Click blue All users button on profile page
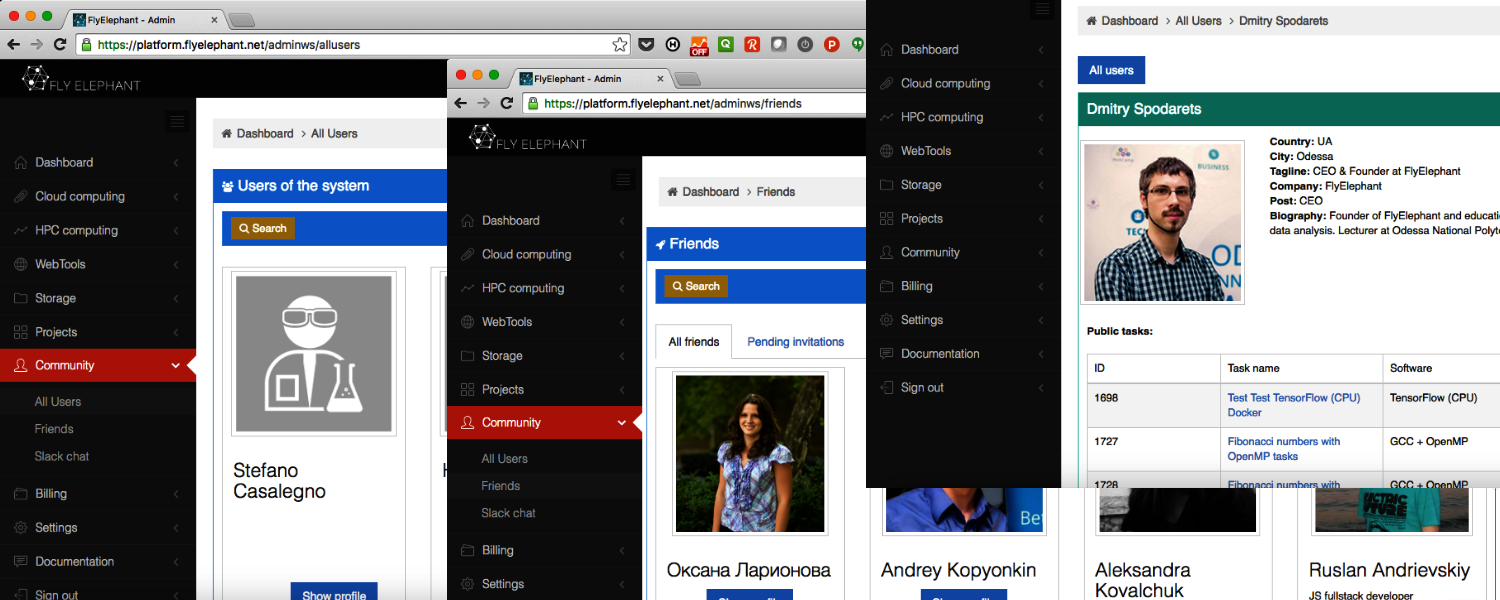The image size is (1500, 600). click(x=1111, y=70)
